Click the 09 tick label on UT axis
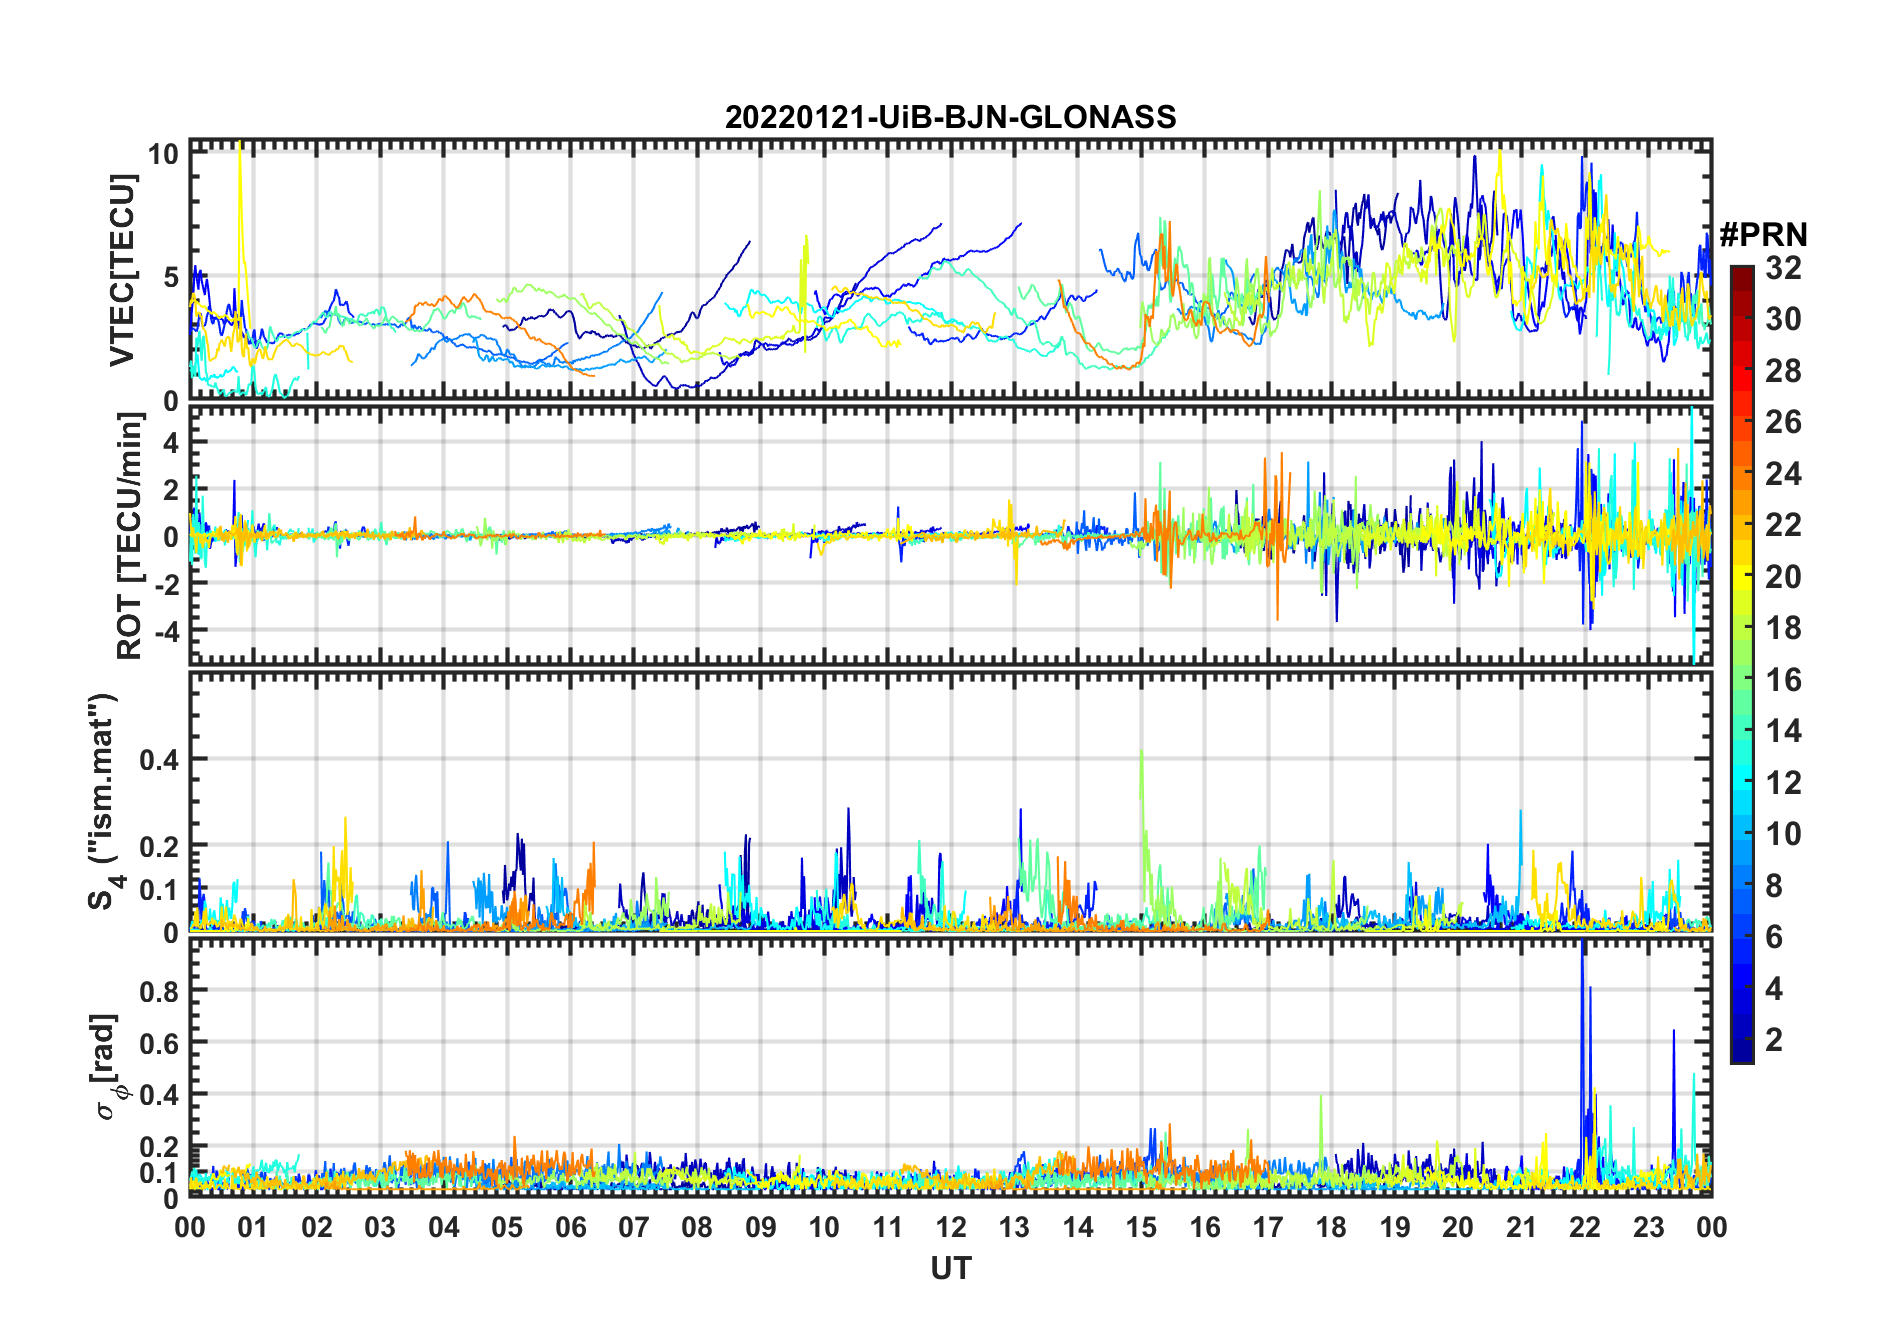 (761, 1227)
